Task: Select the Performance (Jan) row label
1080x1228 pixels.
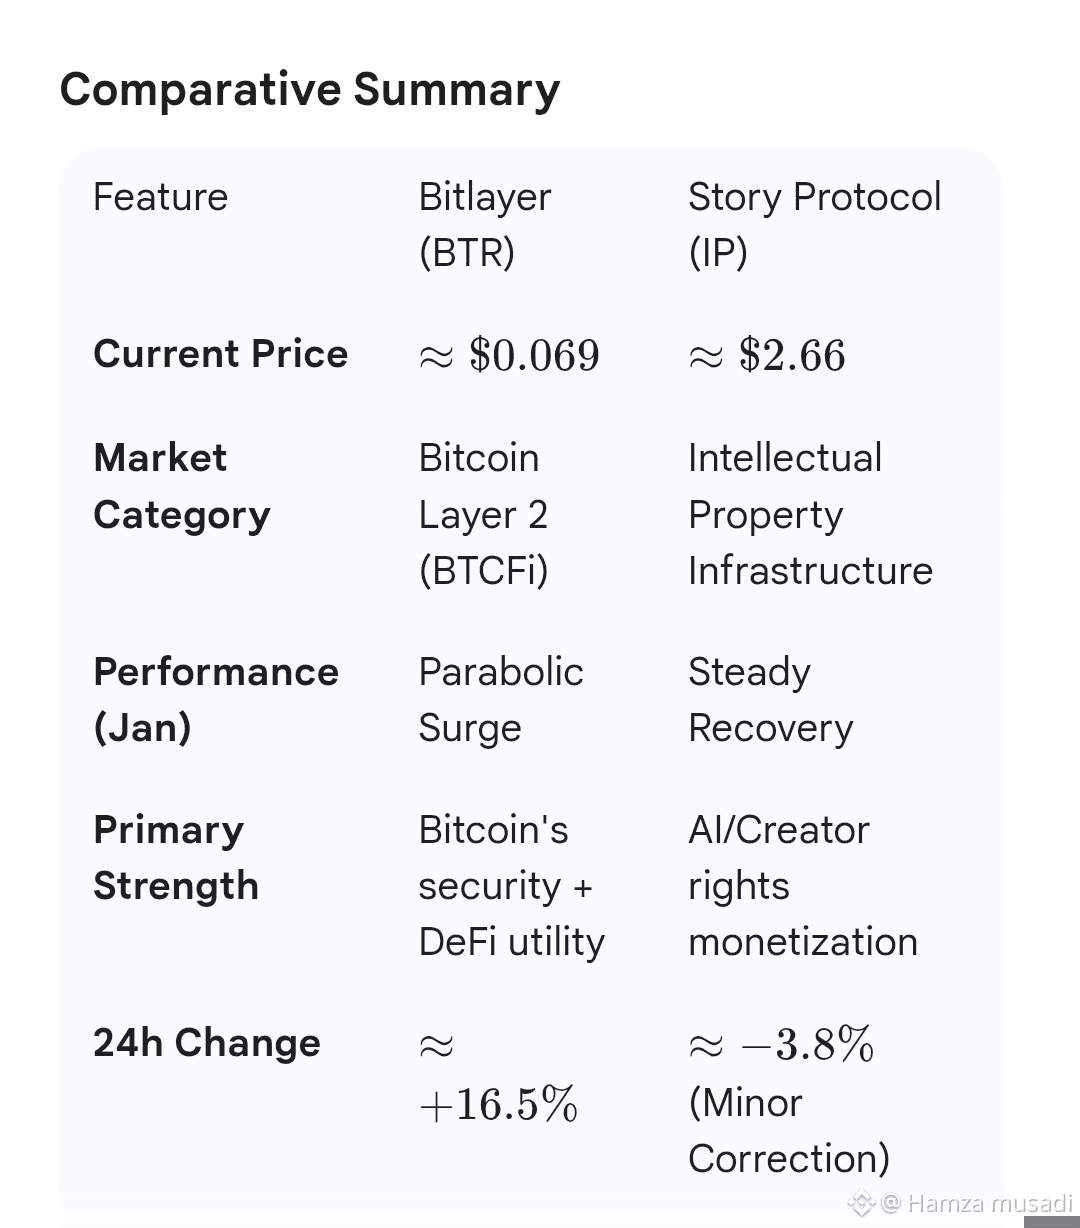Action: click(x=215, y=699)
